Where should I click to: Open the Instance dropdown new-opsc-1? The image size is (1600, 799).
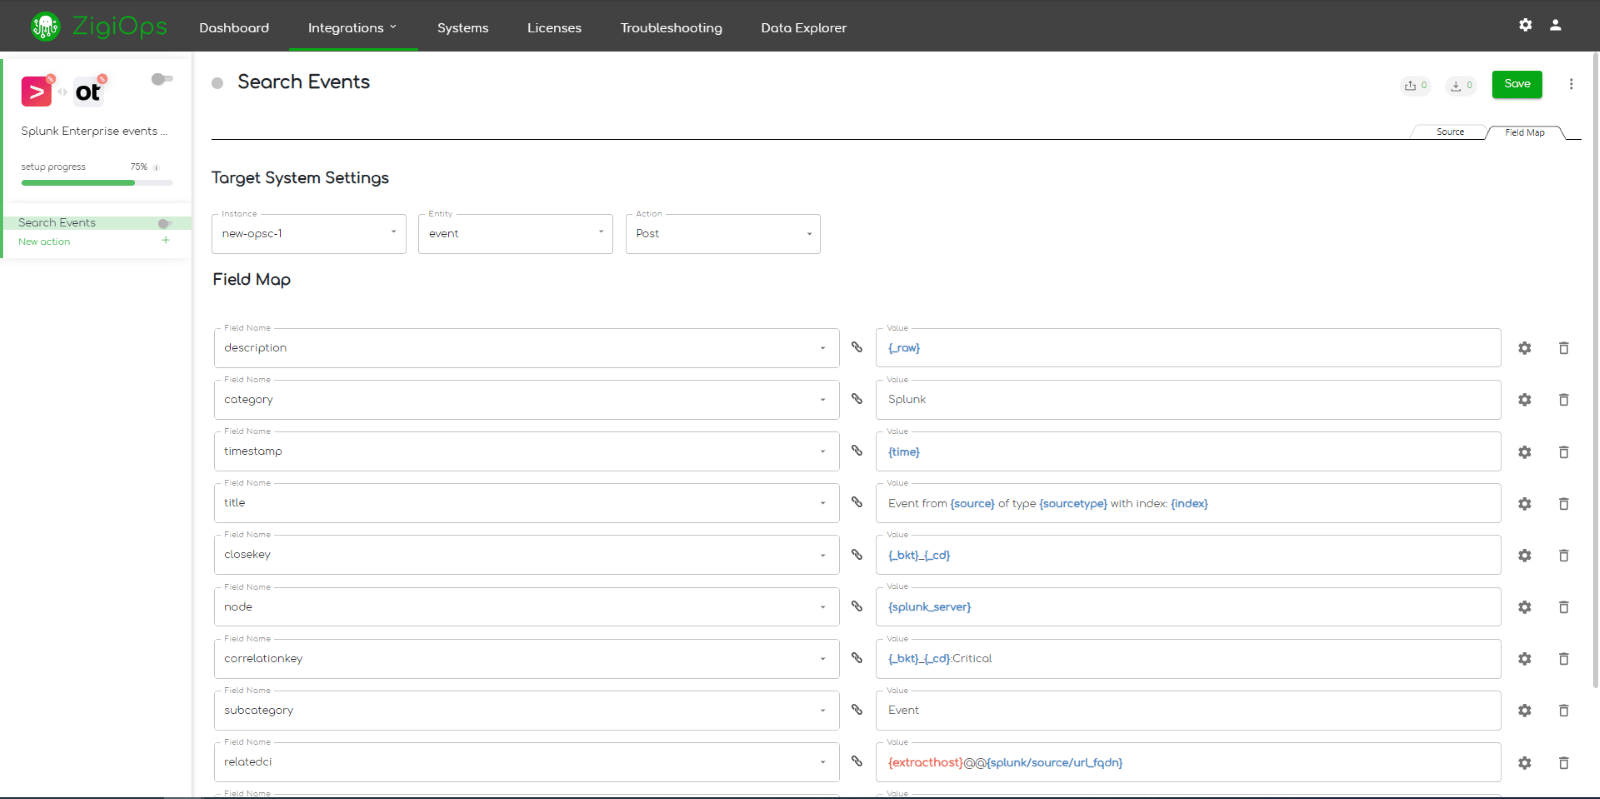coord(309,234)
